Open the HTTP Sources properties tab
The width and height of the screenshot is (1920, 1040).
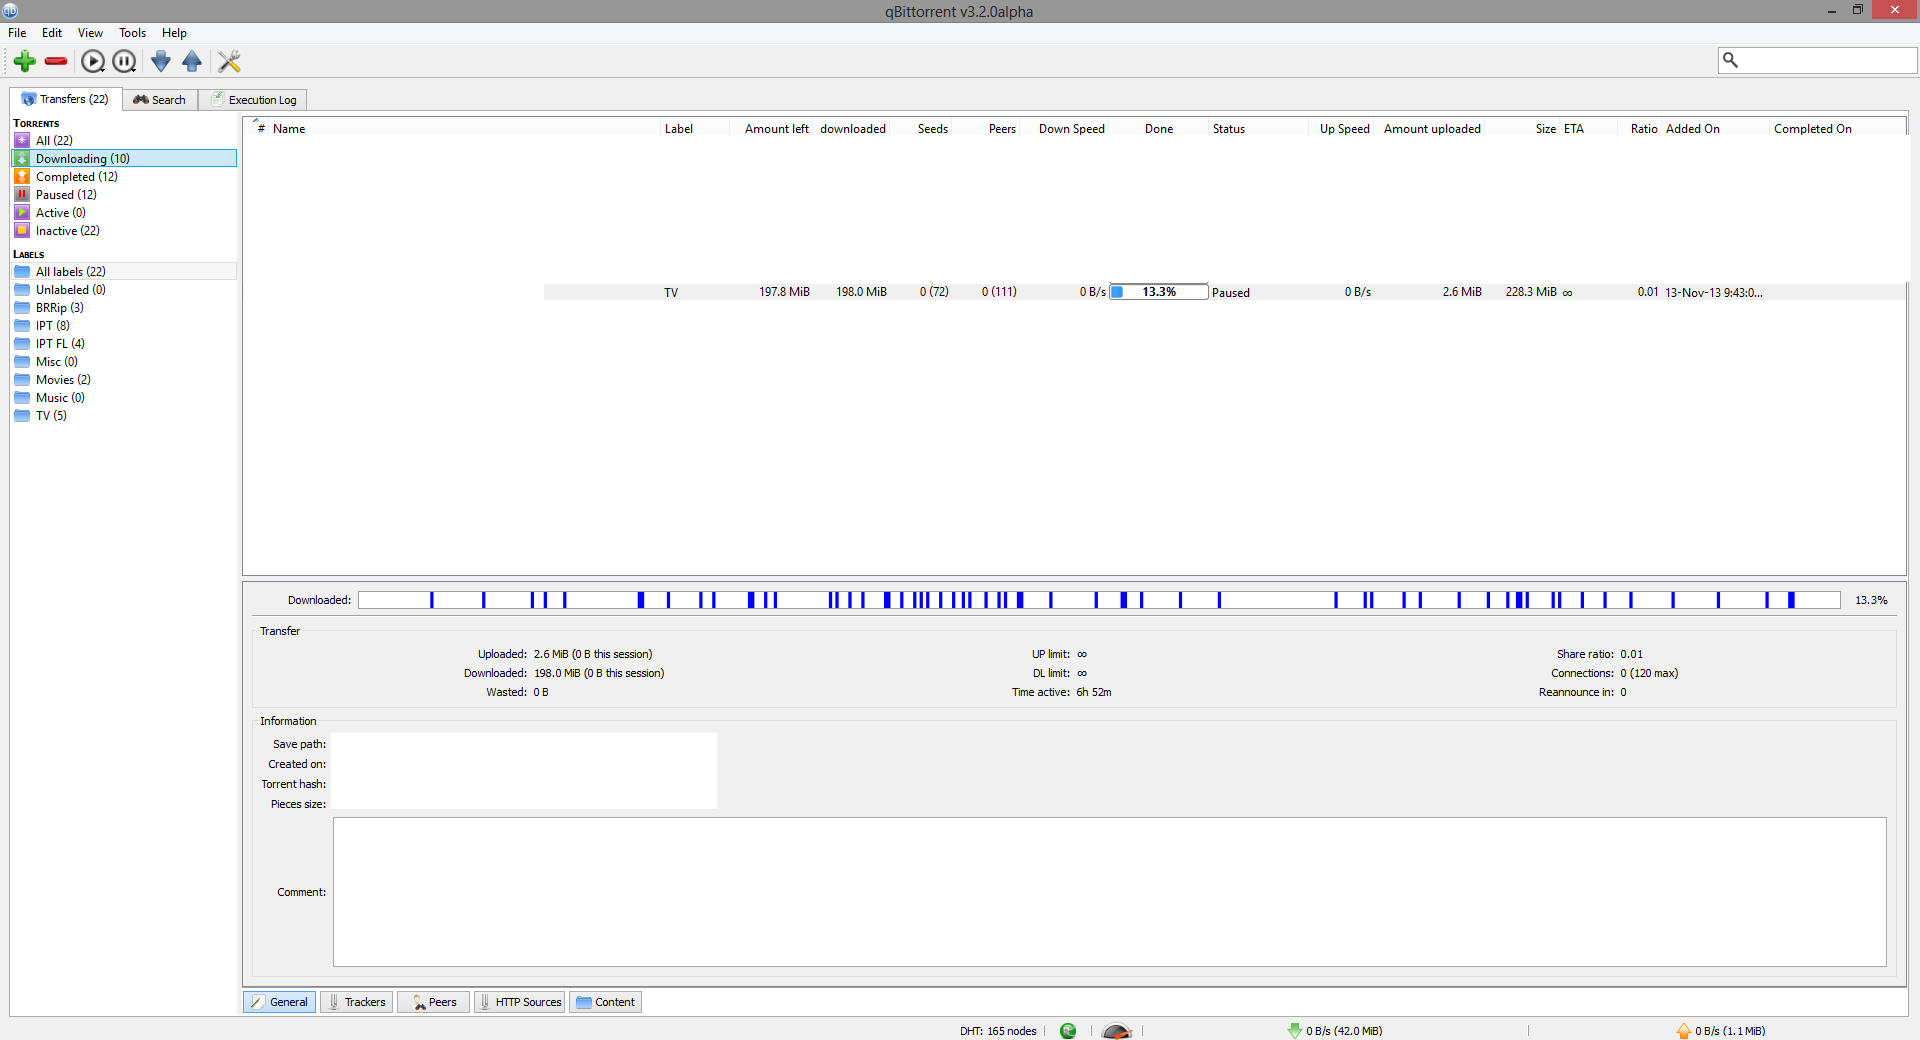(x=520, y=1002)
